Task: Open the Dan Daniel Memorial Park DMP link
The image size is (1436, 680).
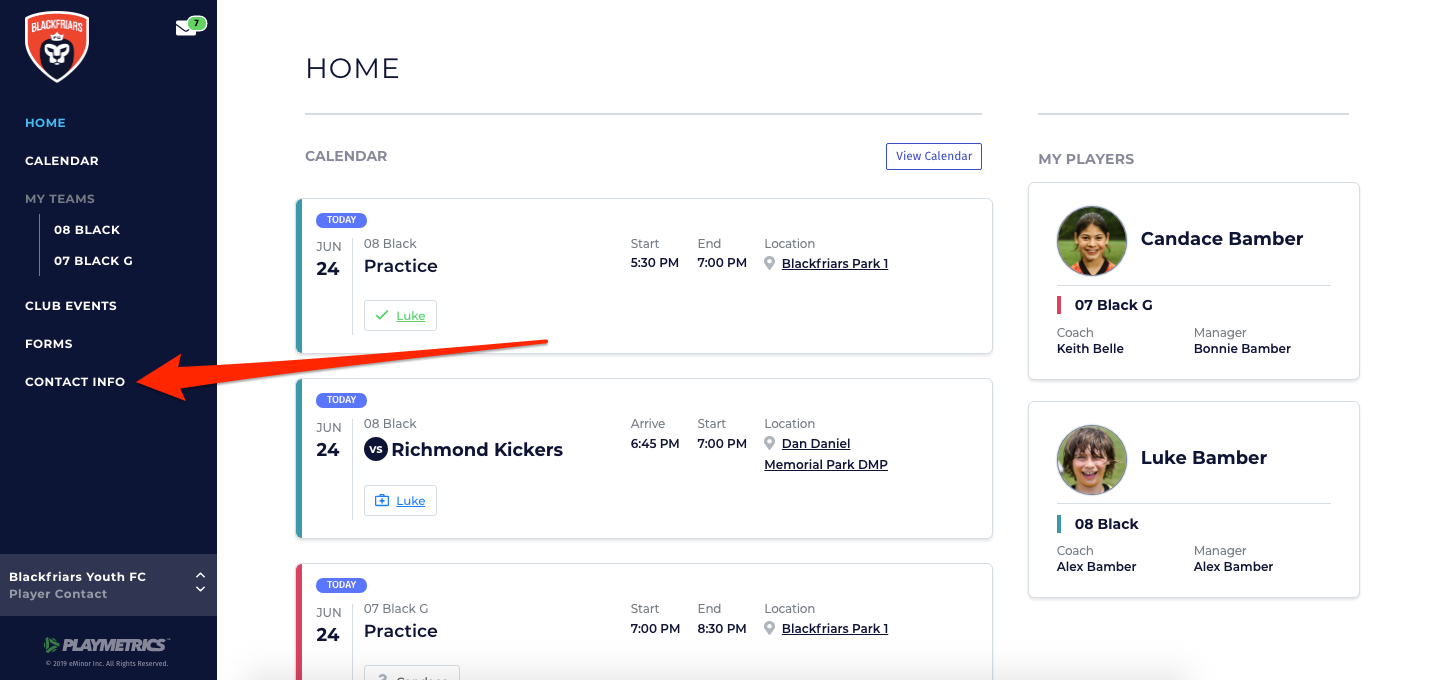Action: click(825, 454)
